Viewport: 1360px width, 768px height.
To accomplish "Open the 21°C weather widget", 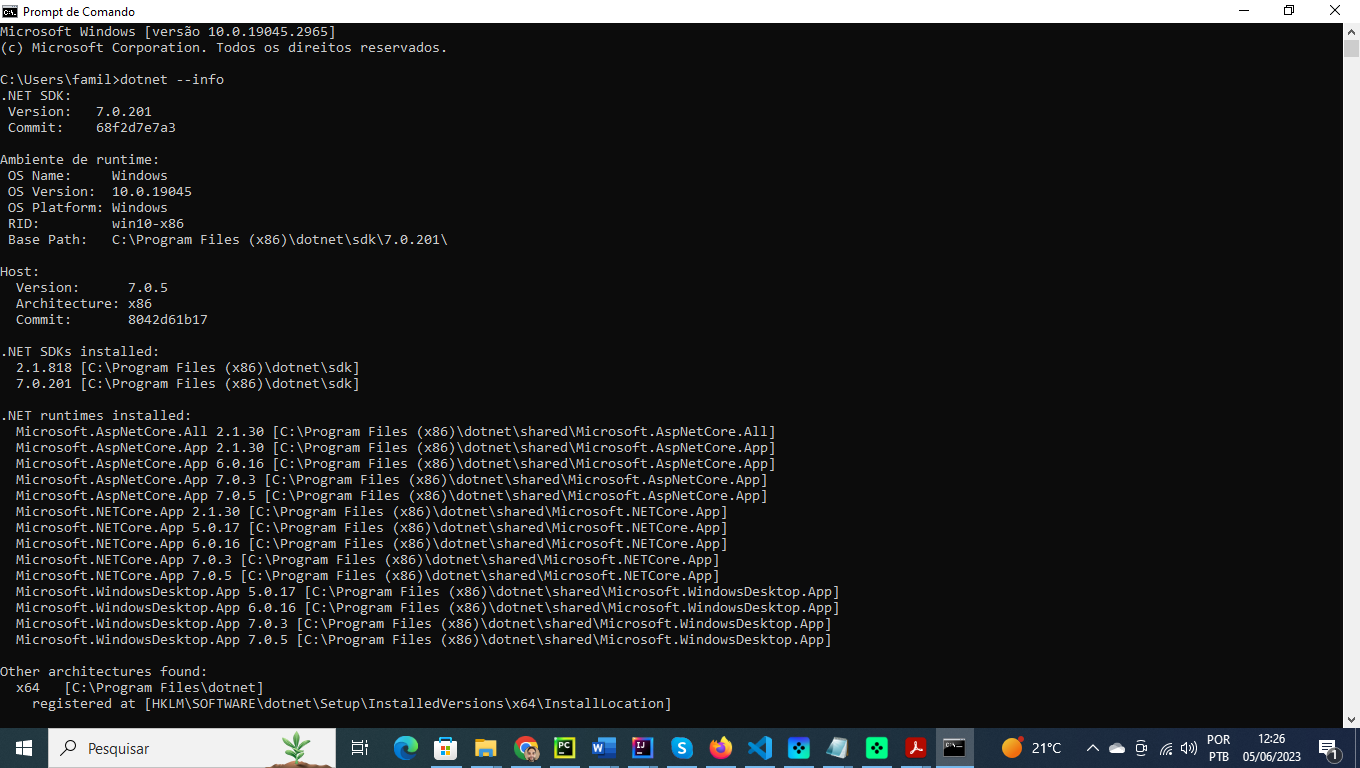I will pyautogui.click(x=1031, y=747).
